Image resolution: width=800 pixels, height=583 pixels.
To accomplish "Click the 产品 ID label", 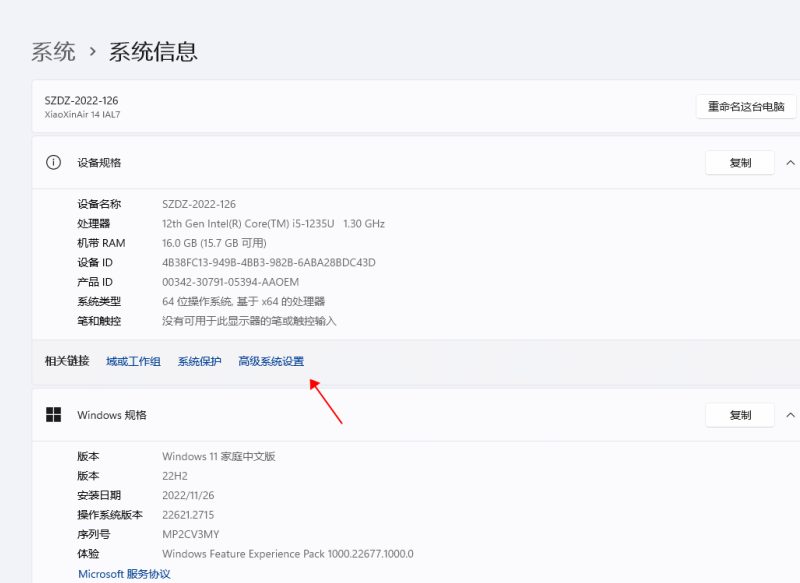I will 95,282.
